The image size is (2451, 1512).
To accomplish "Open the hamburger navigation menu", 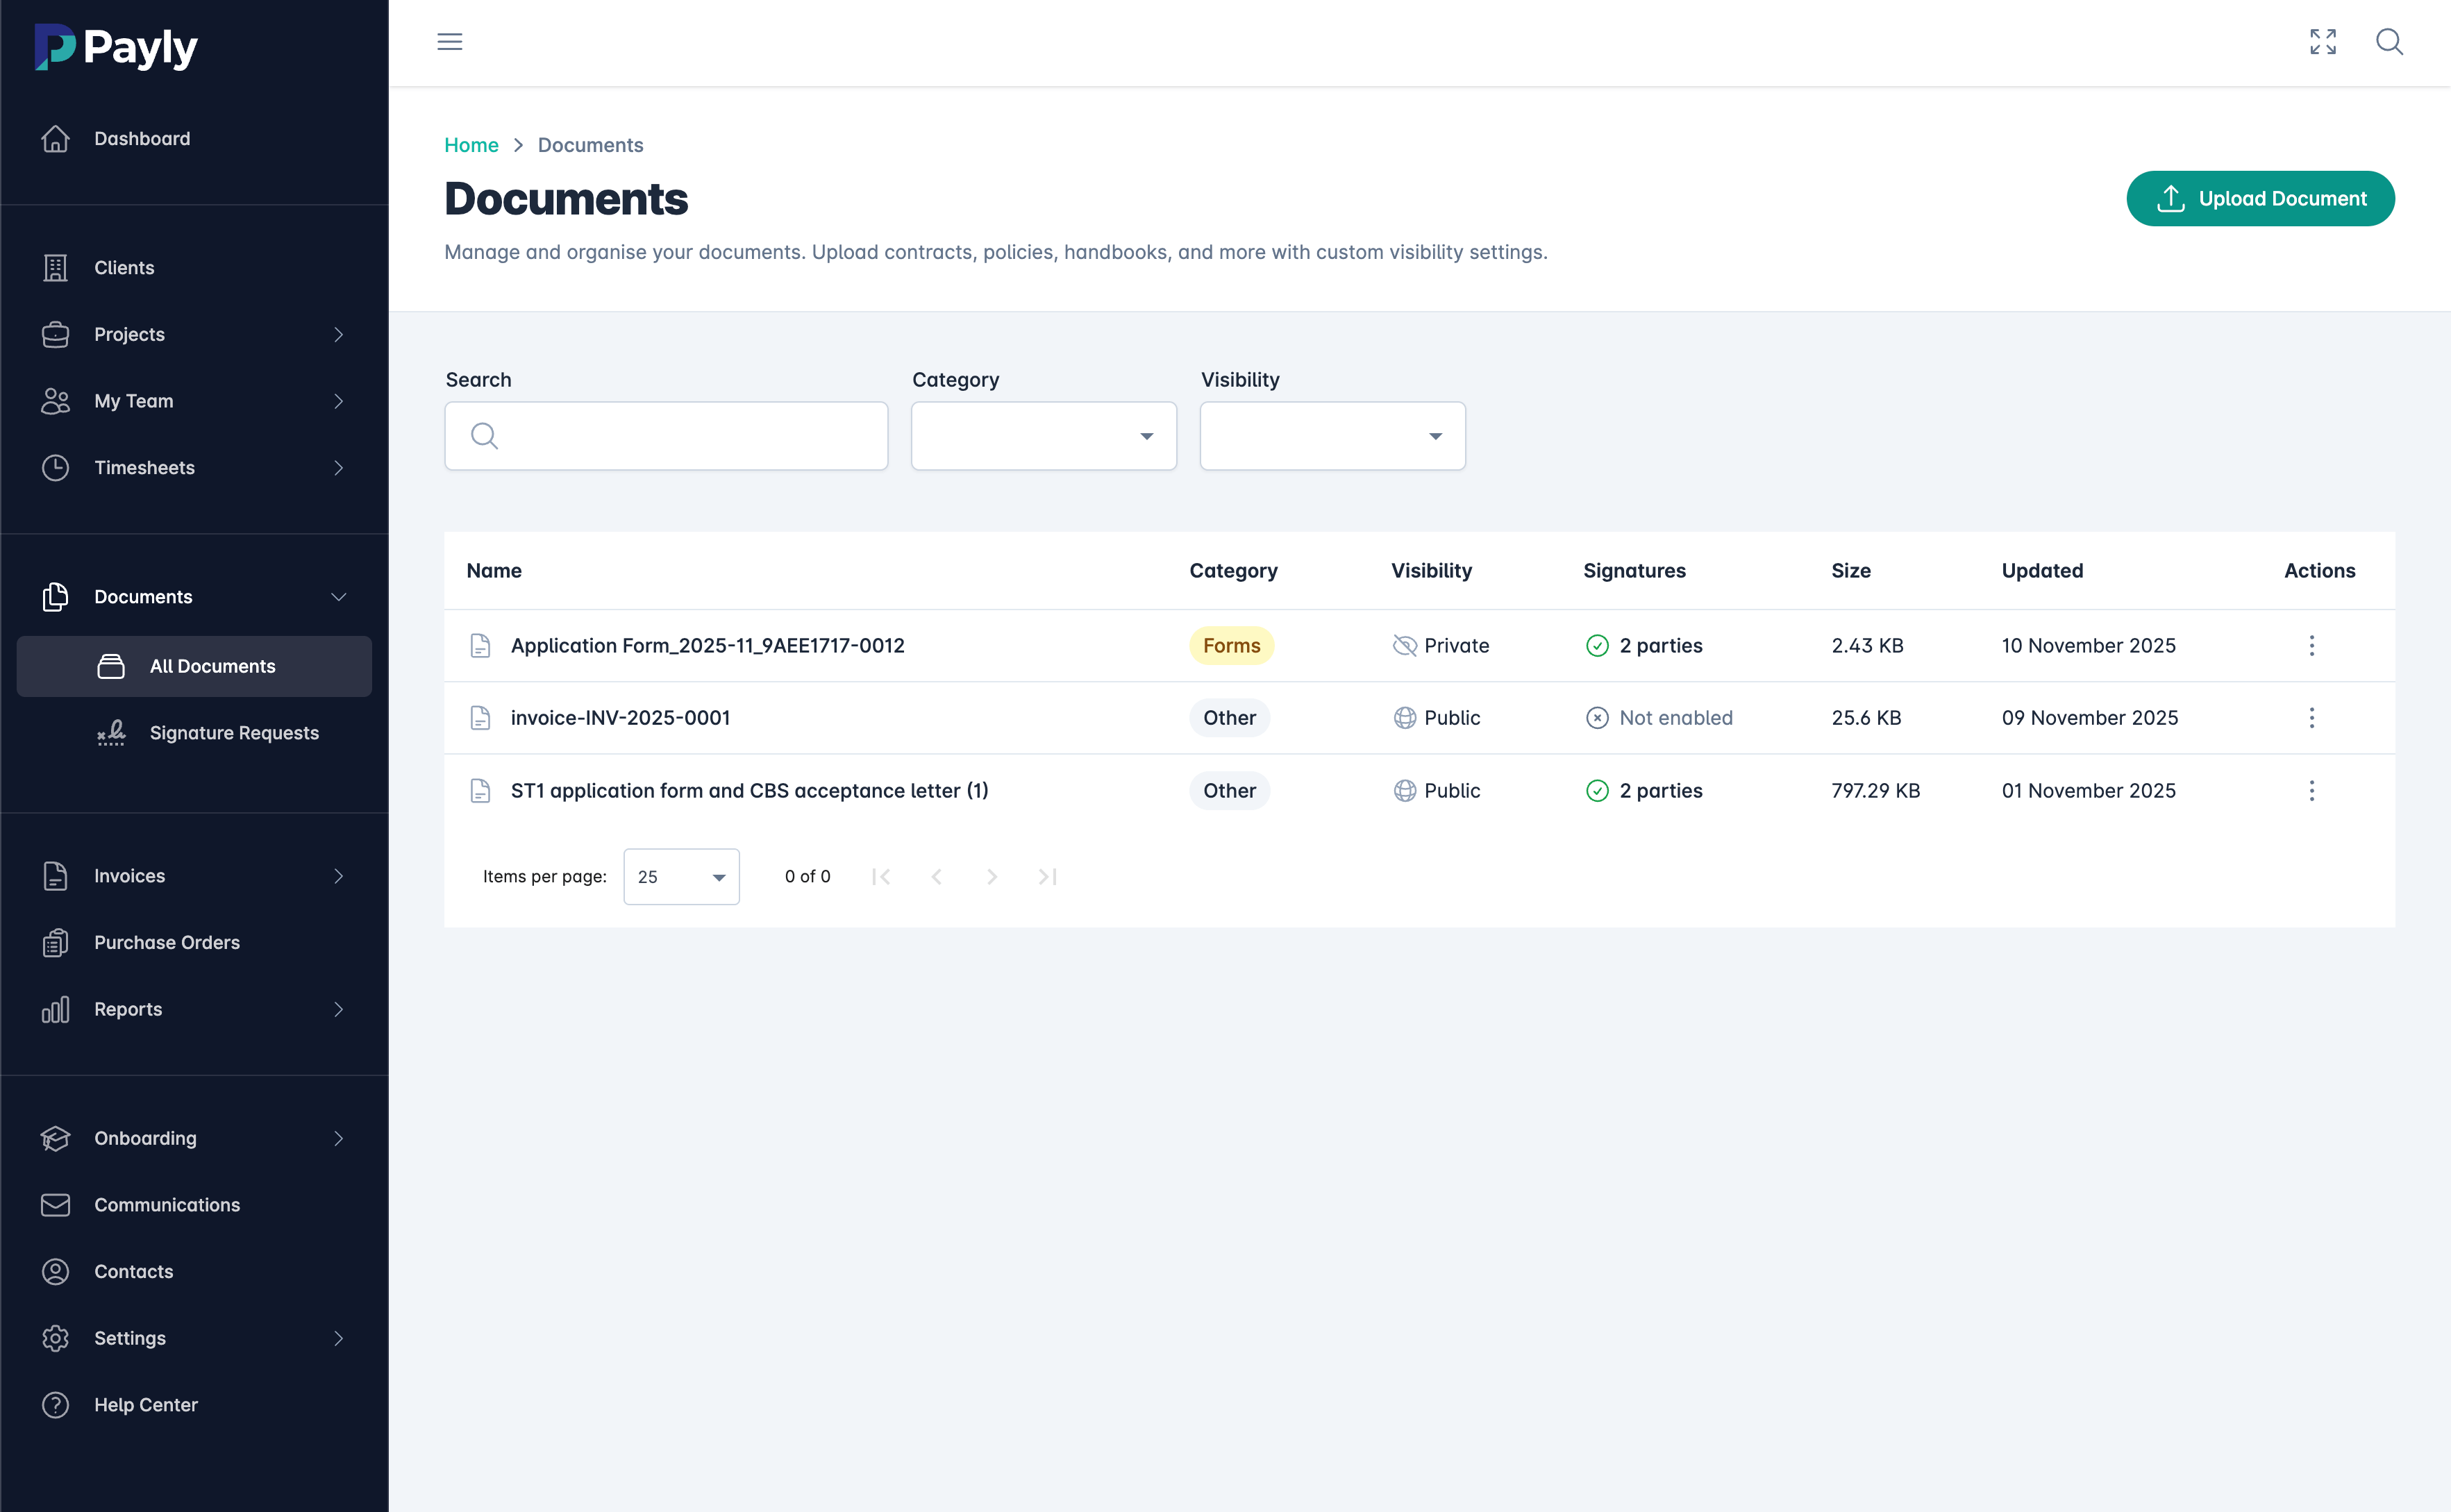I will 450,42.
